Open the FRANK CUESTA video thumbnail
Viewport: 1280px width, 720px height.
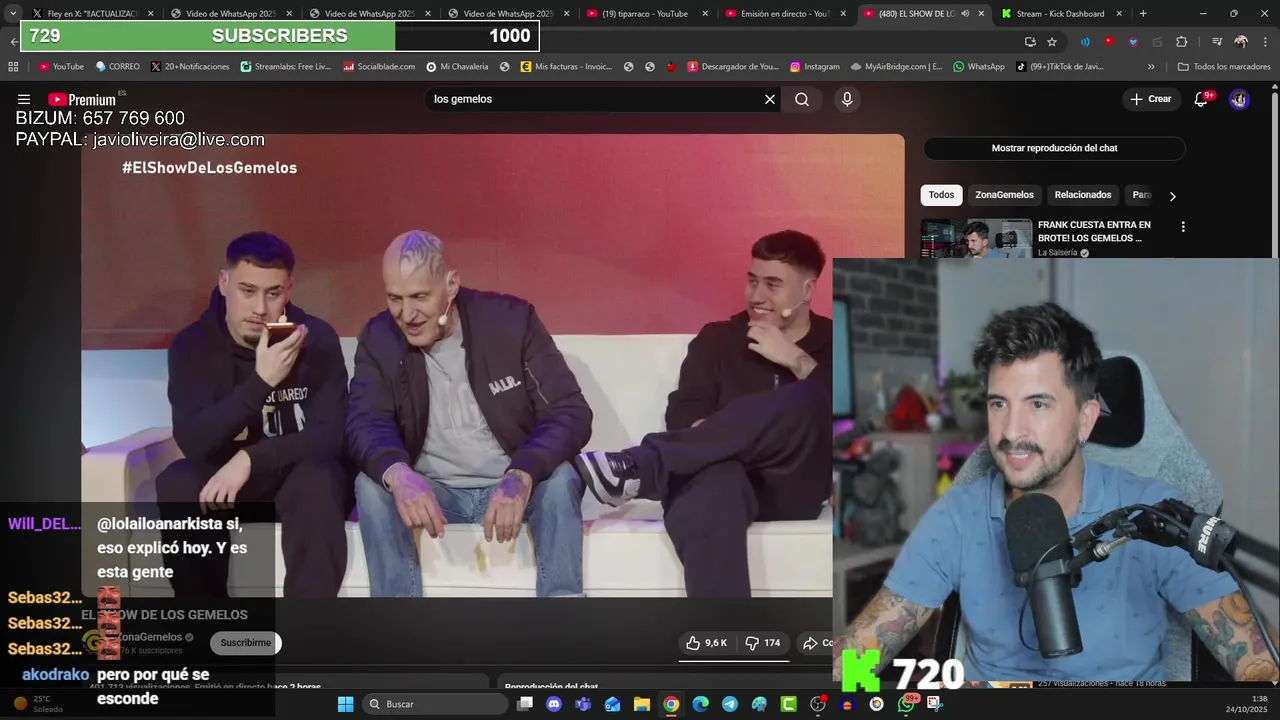click(x=976, y=239)
